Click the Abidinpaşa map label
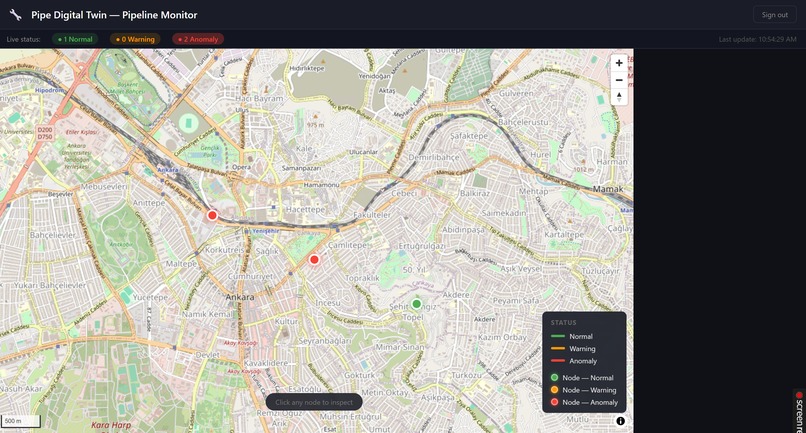806x433 pixels. [x=463, y=230]
